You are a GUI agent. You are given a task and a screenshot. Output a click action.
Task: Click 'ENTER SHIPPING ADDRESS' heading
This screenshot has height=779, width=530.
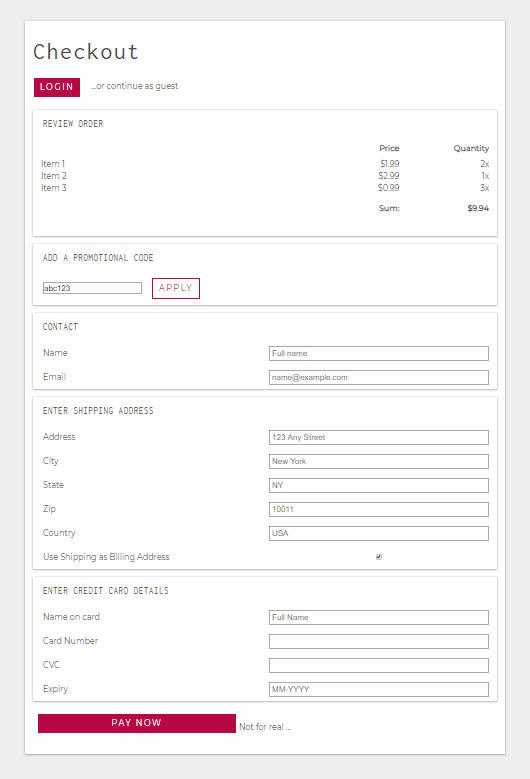point(98,411)
